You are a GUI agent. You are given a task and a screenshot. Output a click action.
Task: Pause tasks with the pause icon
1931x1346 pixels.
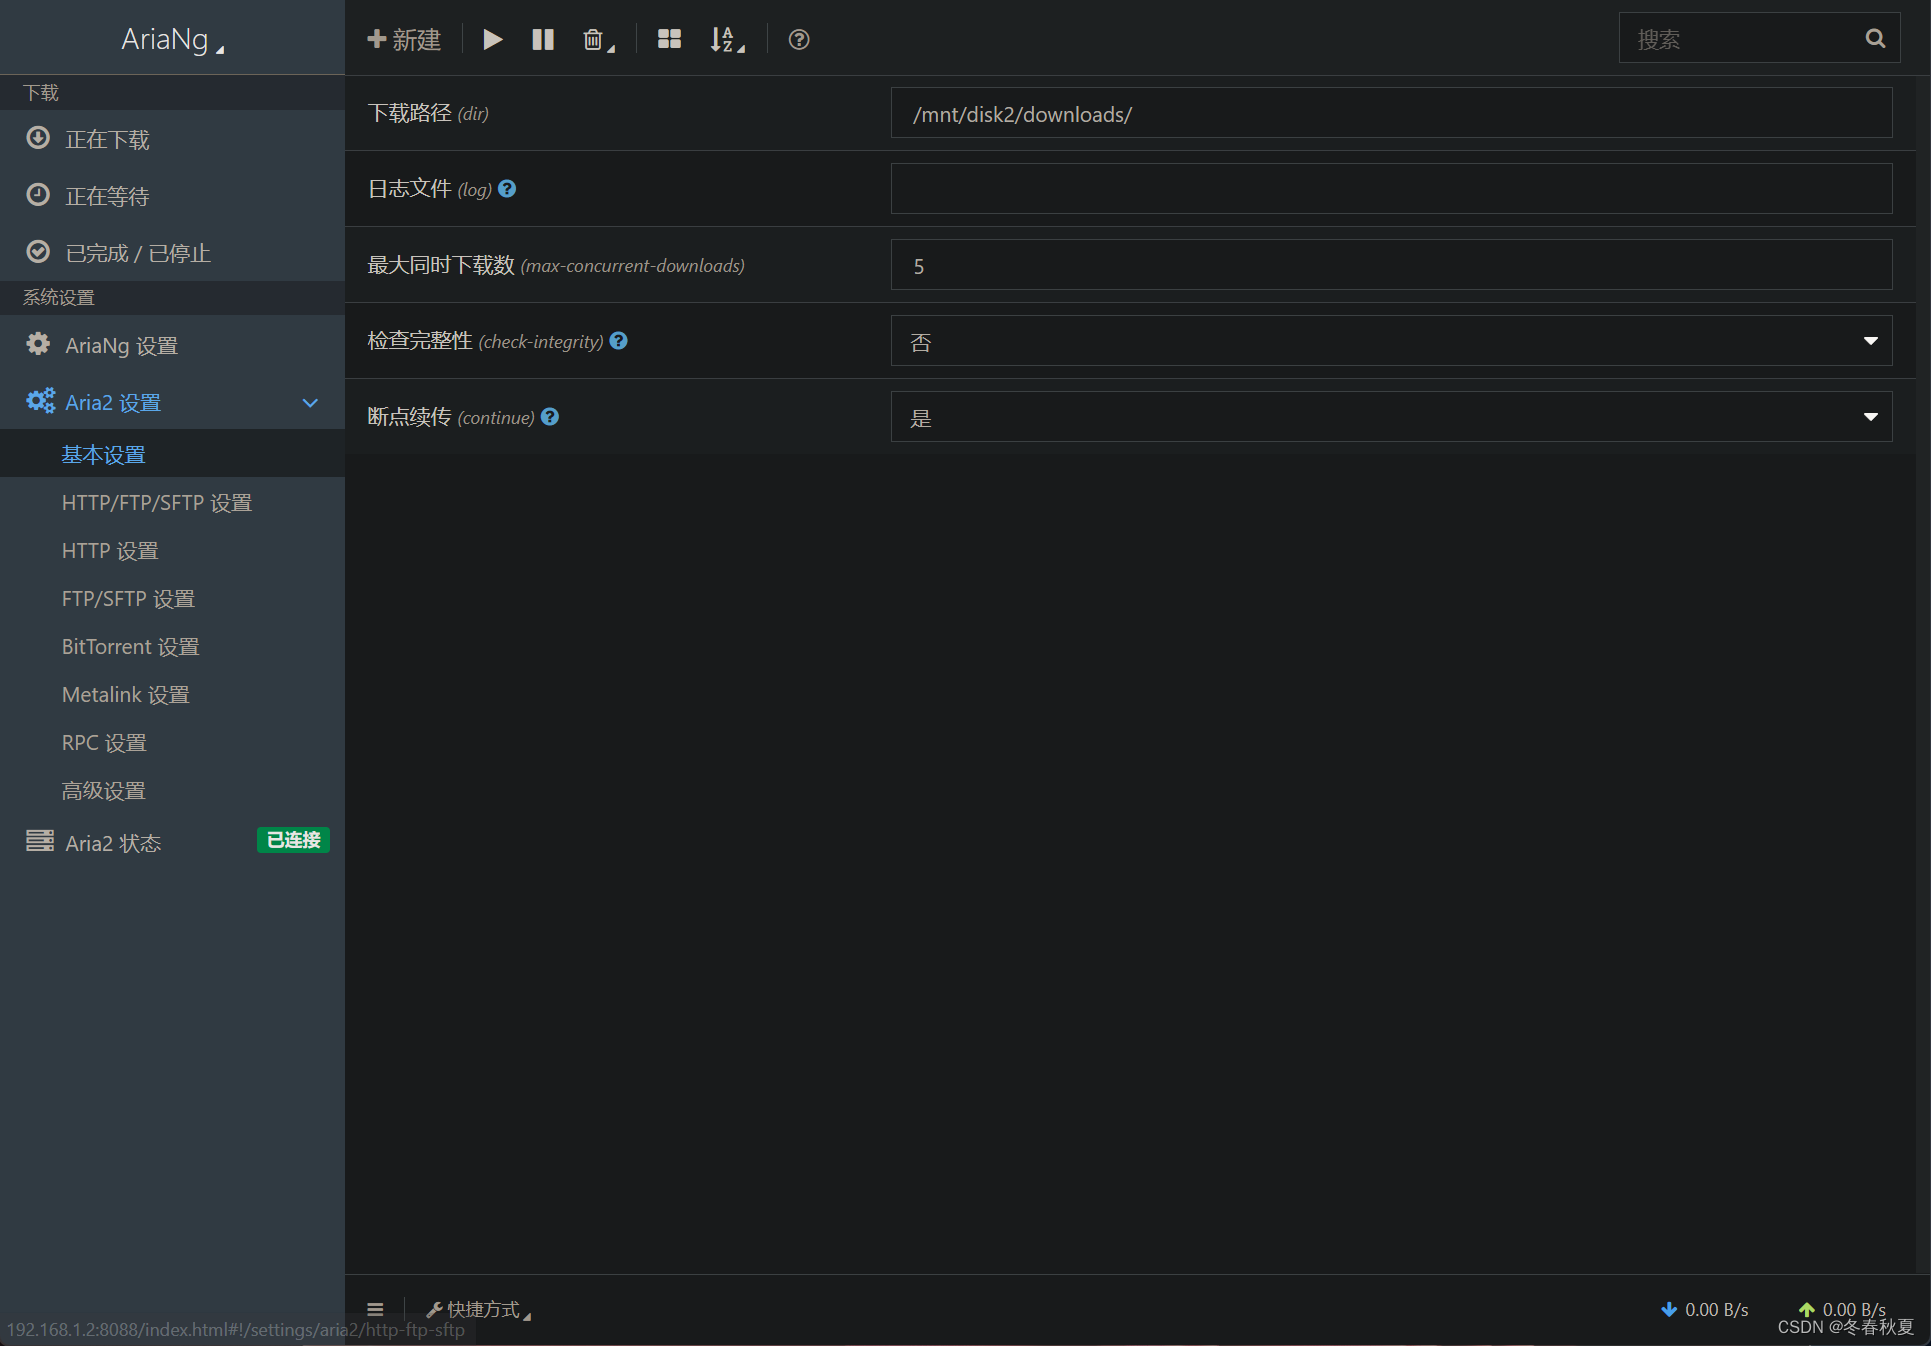tap(543, 39)
